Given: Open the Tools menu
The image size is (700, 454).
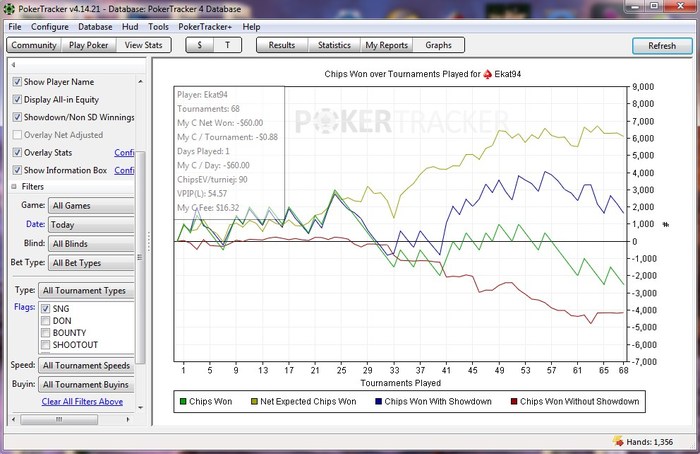Looking at the screenshot, I should (x=158, y=27).
